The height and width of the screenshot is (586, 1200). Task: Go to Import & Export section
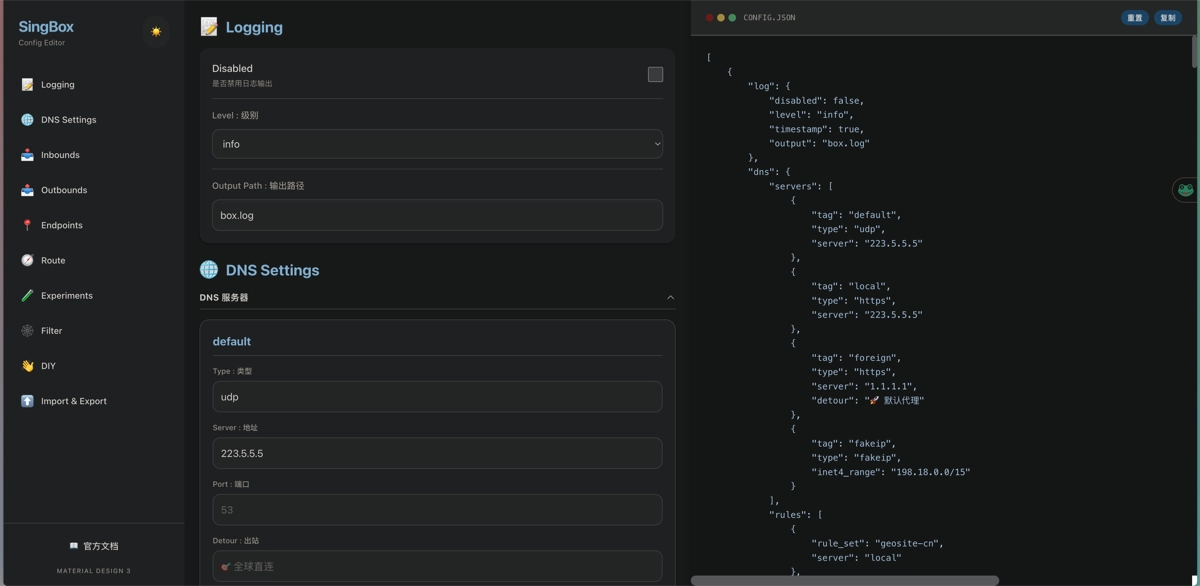pyautogui.click(x=73, y=401)
